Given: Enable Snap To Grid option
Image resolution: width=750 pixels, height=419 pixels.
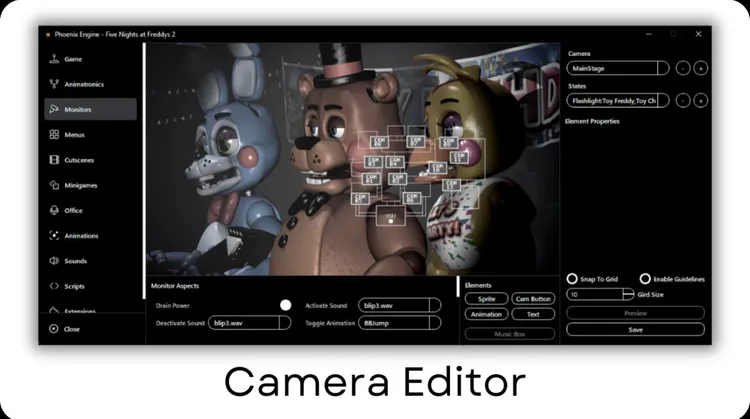Looking at the screenshot, I should click(x=572, y=278).
